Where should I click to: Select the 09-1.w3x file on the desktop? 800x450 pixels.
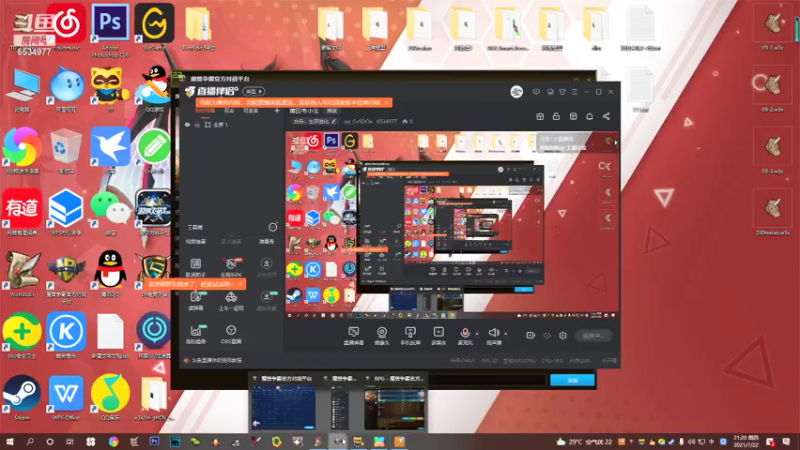point(773,28)
